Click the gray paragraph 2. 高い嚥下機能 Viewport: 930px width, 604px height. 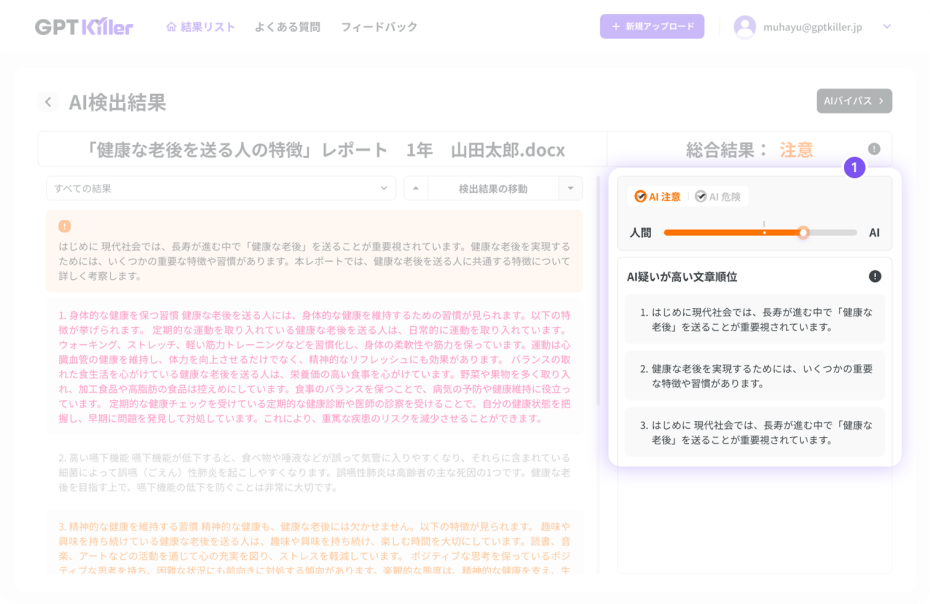coord(314,472)
